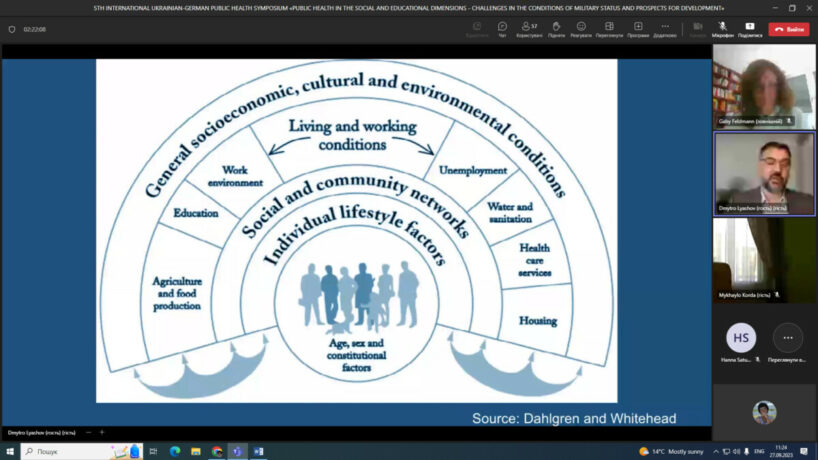
Task: Select Mykhaylo Korda's video tile
Action: pos(764,260)
